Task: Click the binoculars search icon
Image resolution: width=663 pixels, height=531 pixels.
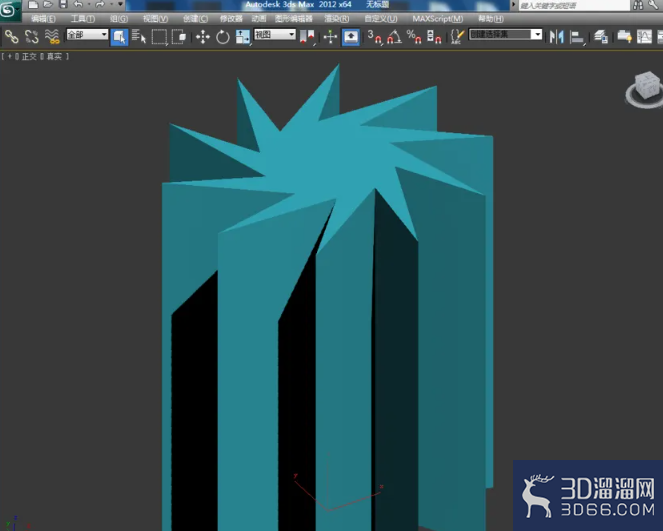Action: click(x=638, y=5)
